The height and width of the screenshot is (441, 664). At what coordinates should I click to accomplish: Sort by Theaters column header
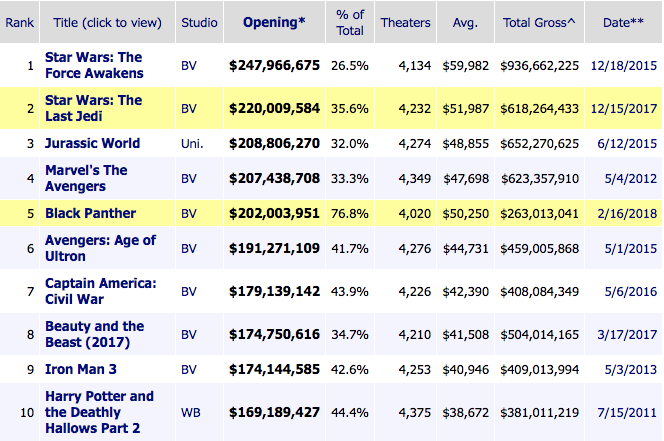coord(405,22)
